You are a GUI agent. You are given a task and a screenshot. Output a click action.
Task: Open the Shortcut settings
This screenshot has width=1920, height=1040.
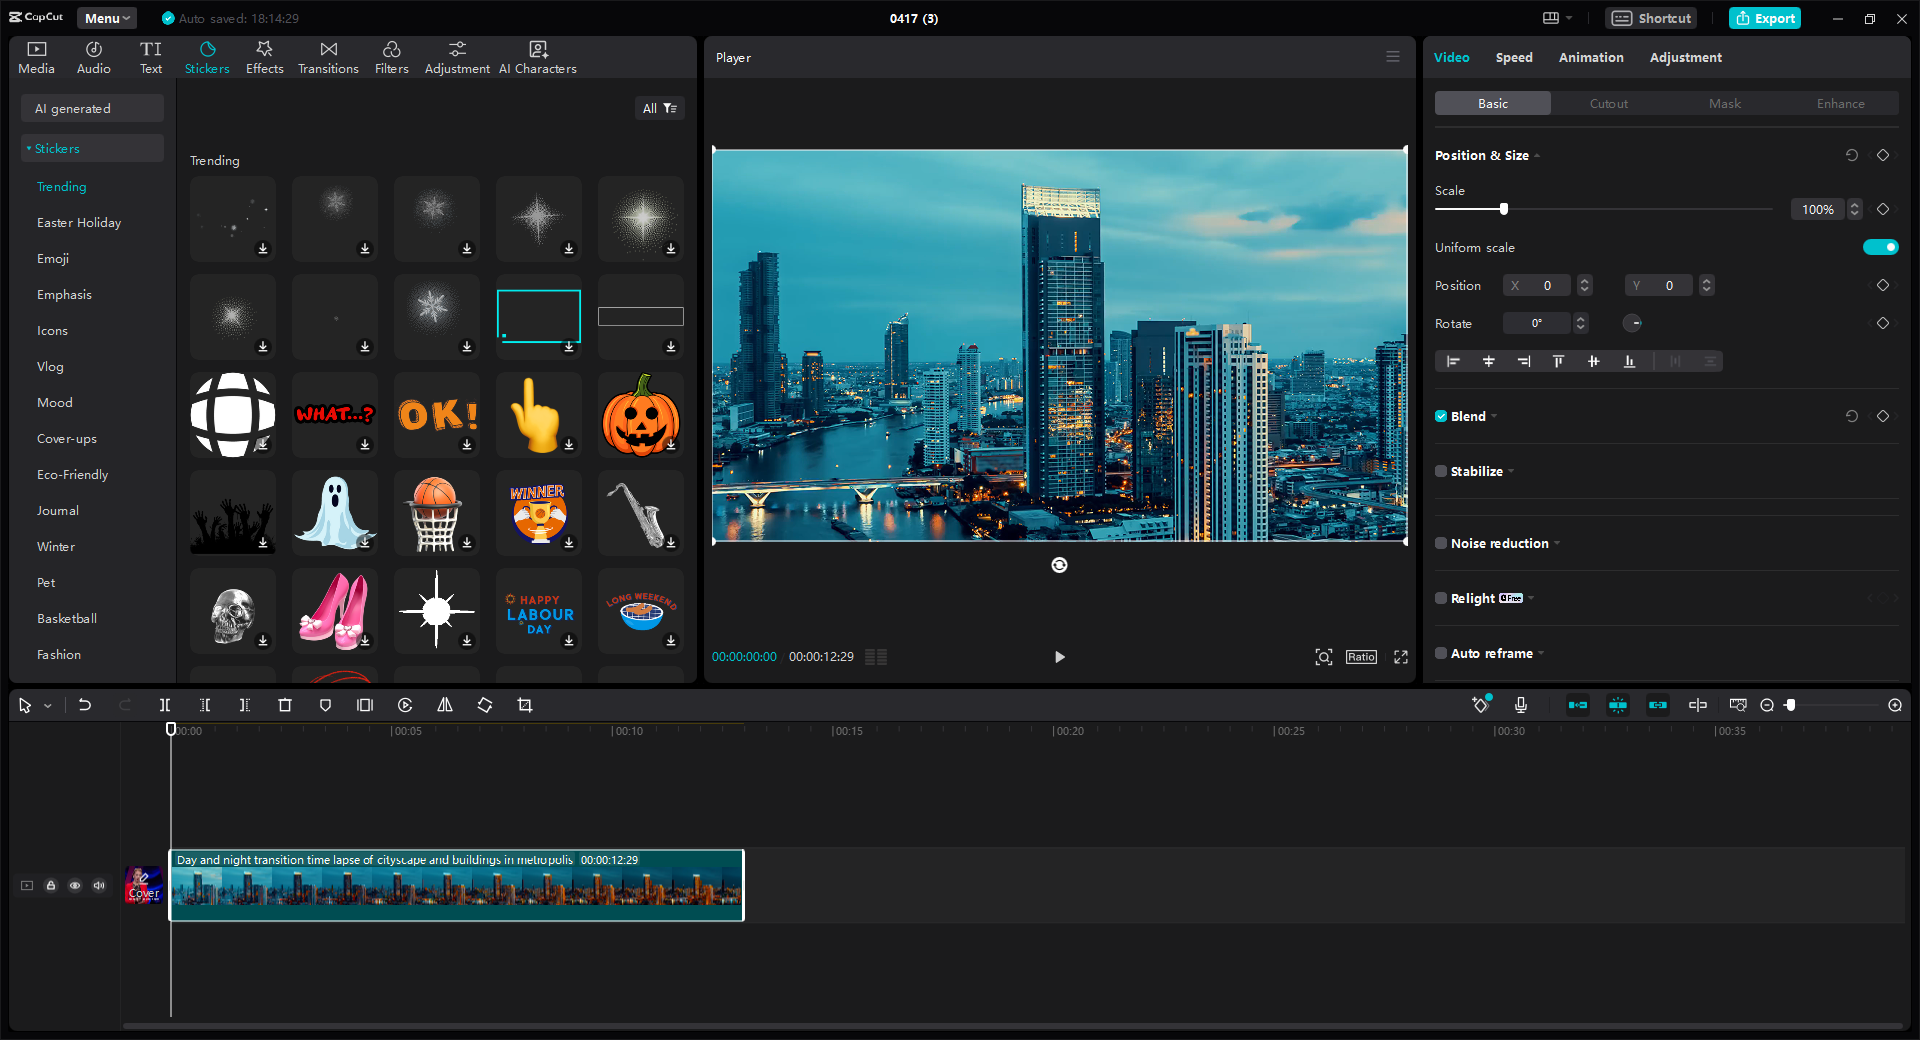(x=1650, y=18)
